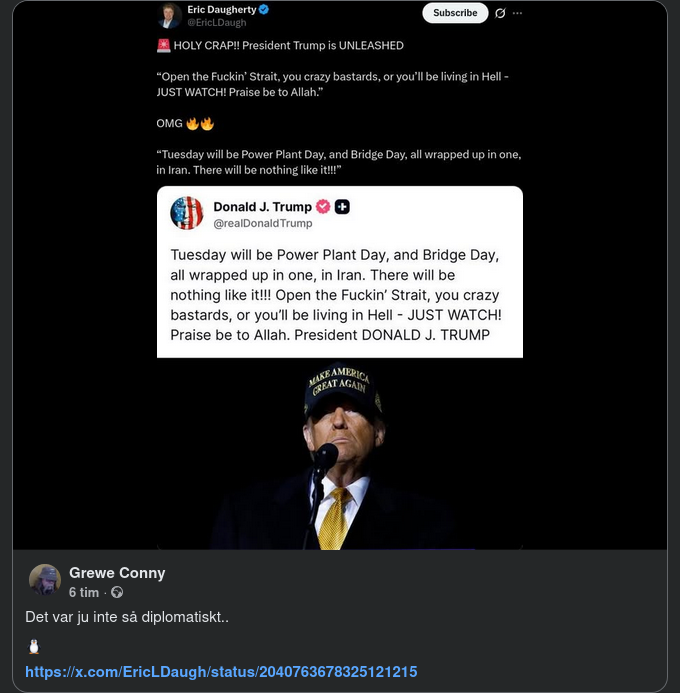Image resolution: width=680 pixels, height=693 pixels.
Task: Open the tweet's three-dot more menu
Action: 517,13
